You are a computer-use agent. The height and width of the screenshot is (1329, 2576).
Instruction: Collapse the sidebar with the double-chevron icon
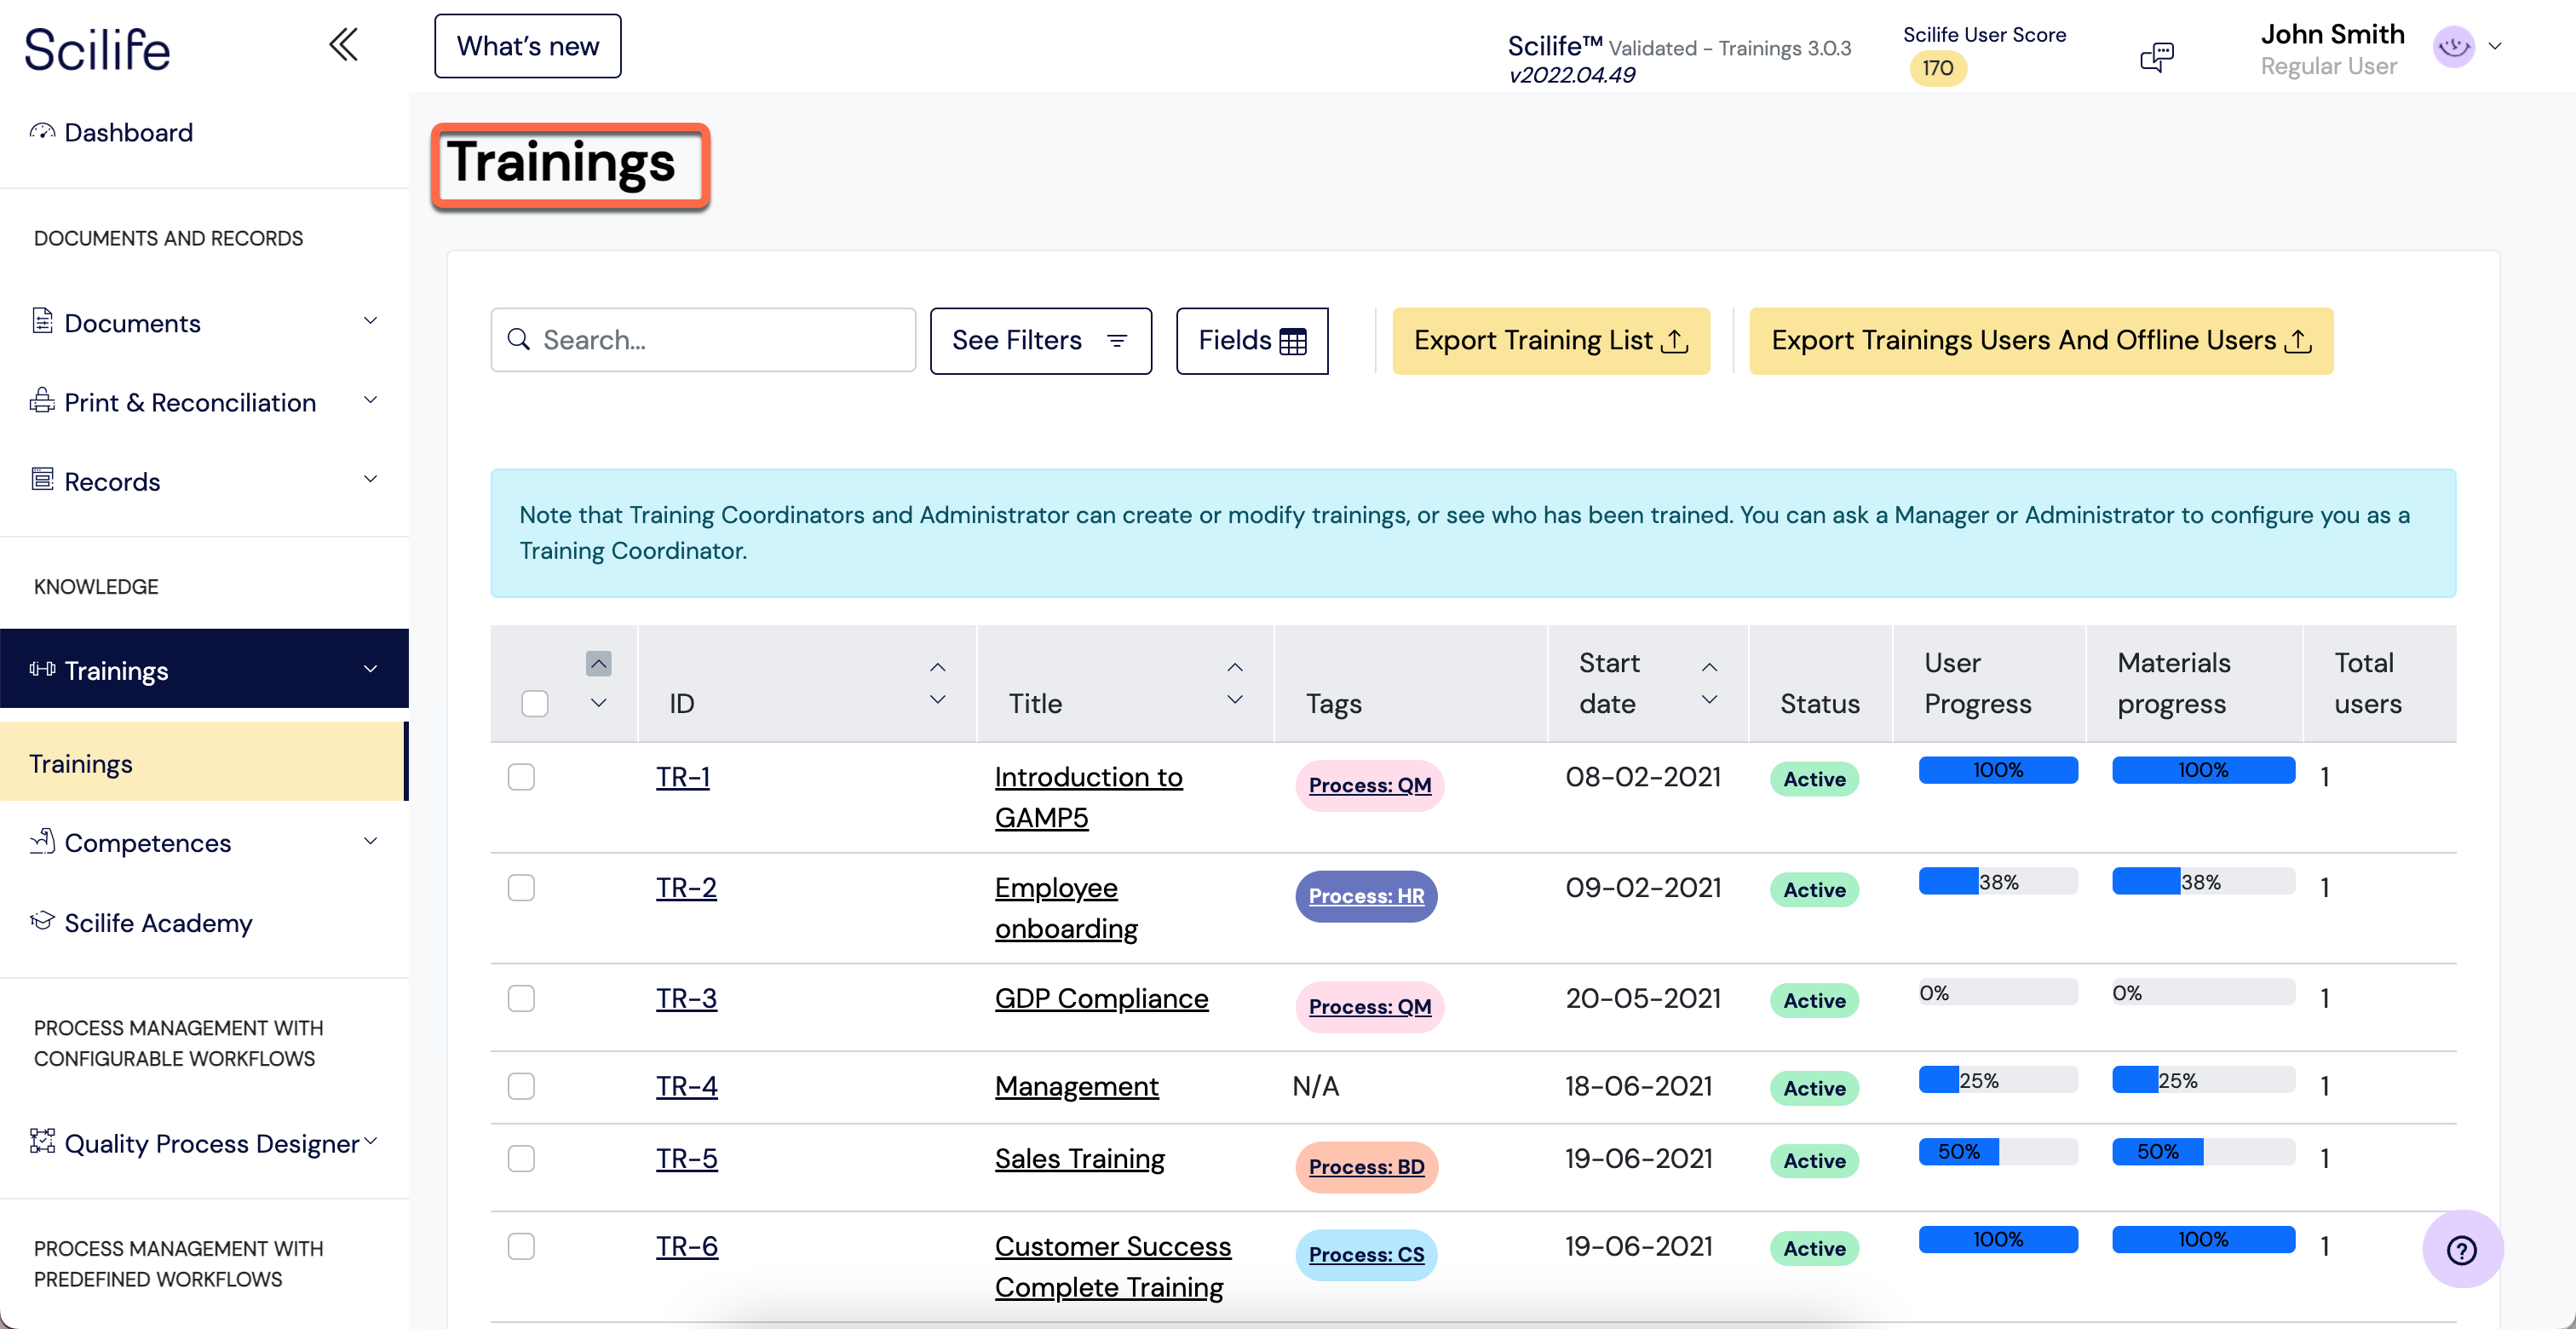click(x=343, y=45)
